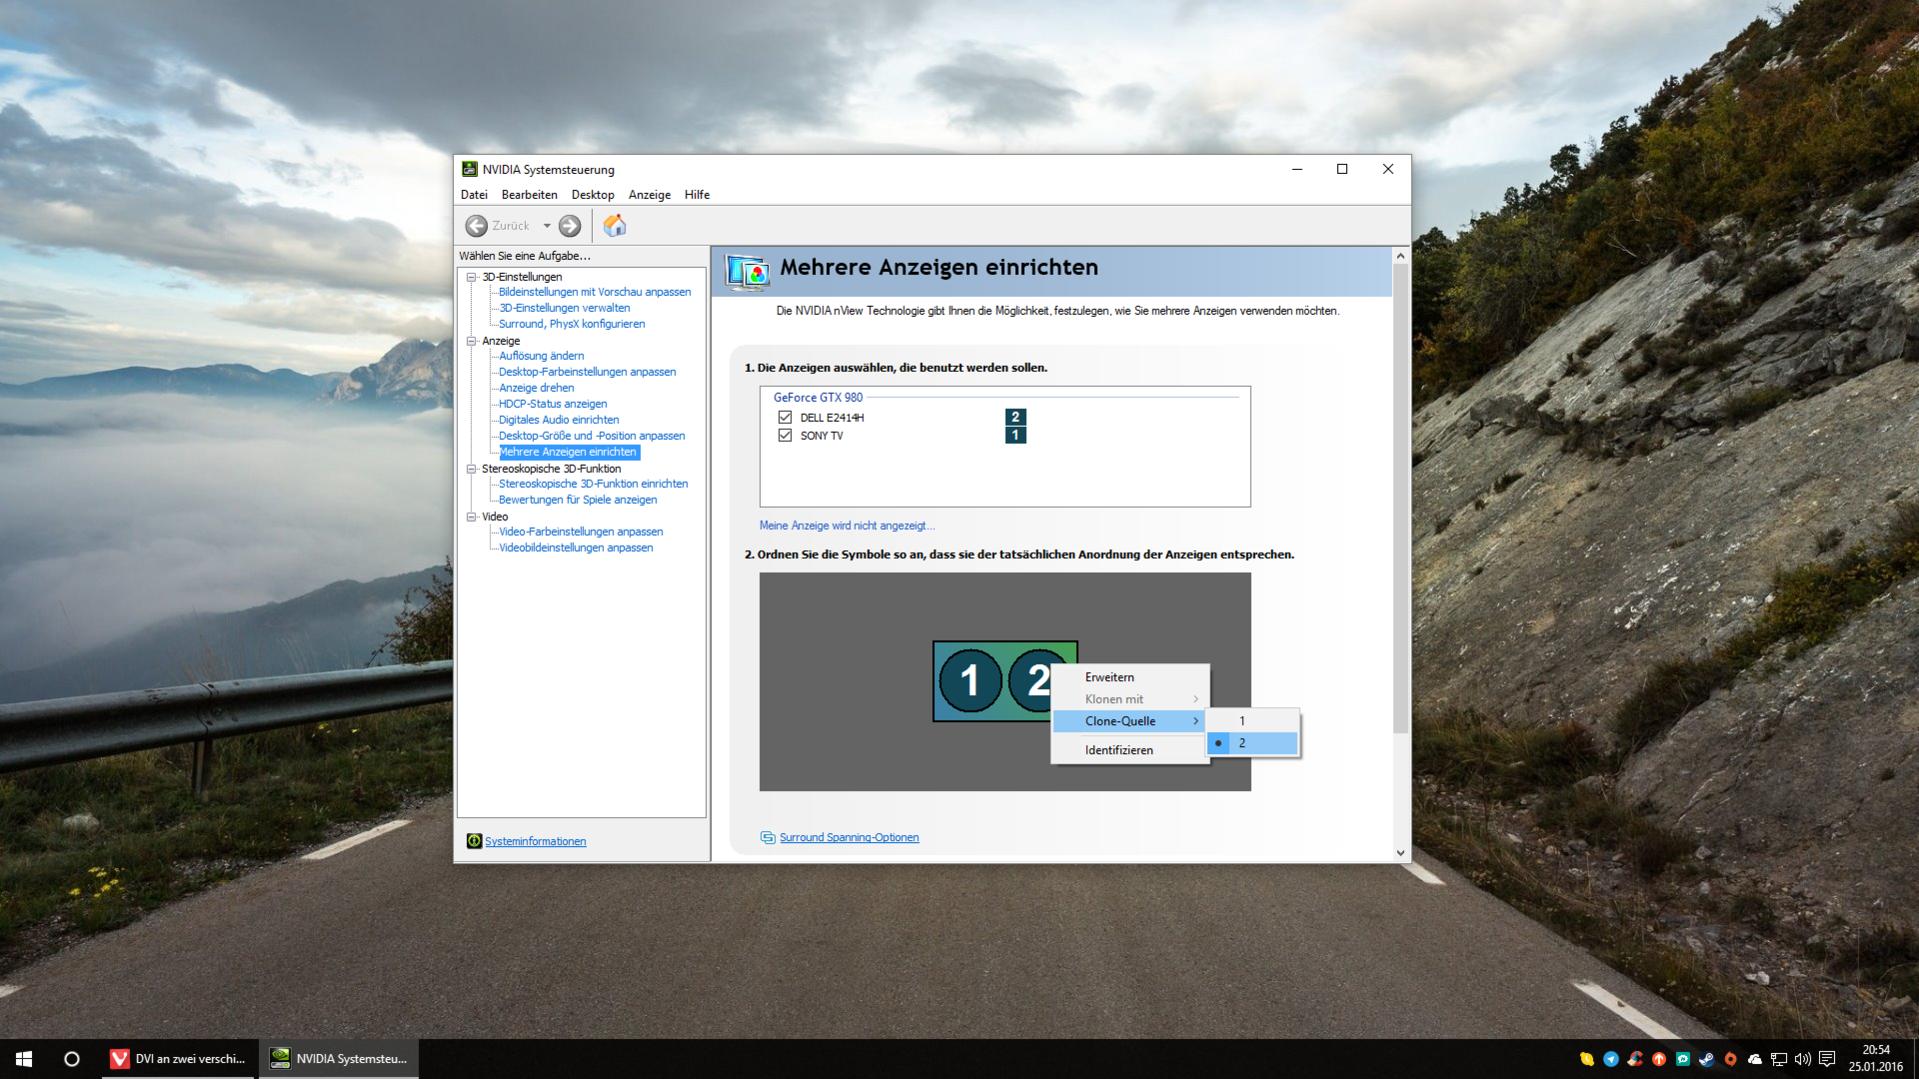
Task: Choose Clone-Quelle in the context menu
Action: pos(1130,721)
